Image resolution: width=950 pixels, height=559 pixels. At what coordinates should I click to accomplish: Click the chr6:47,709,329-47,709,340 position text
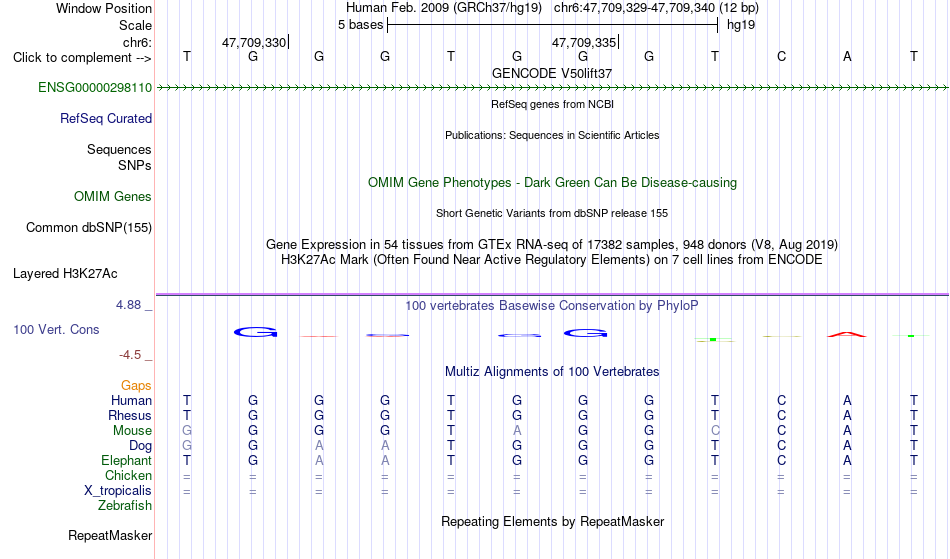click(x=634, y=8)
